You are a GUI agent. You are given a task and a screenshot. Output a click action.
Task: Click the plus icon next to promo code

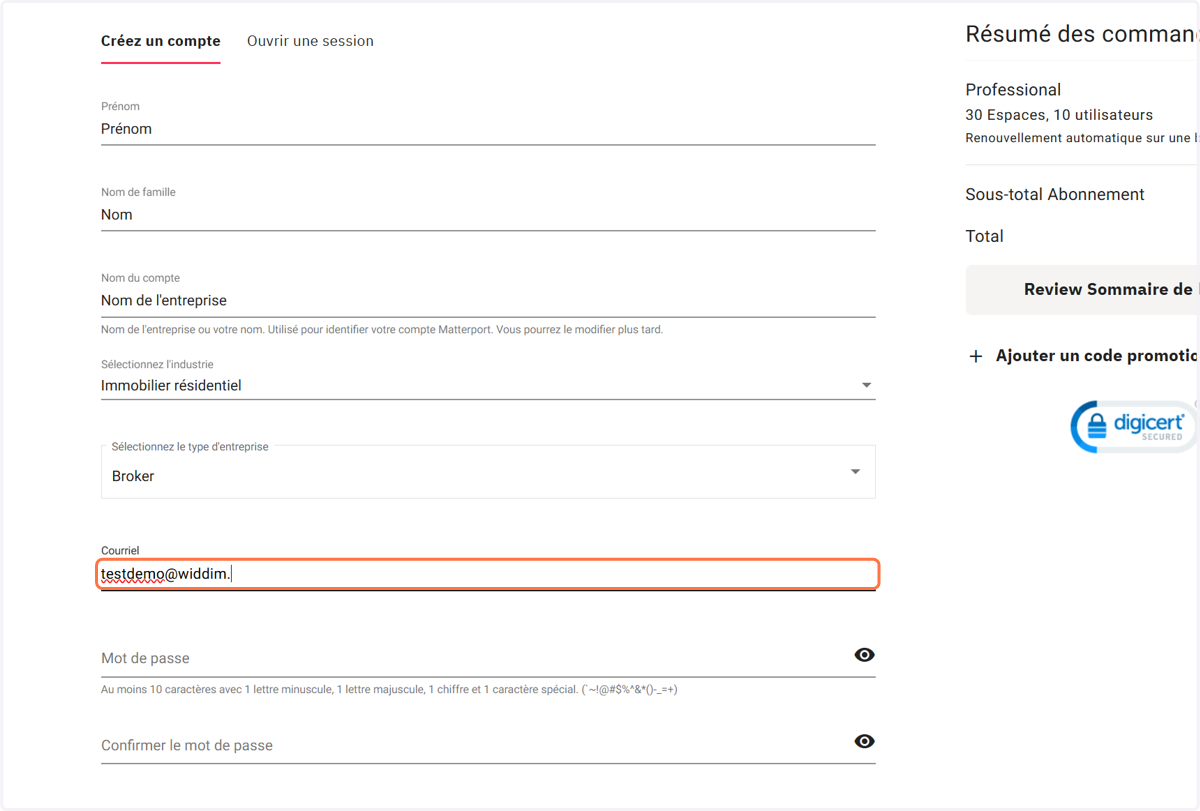coord(976,356)
